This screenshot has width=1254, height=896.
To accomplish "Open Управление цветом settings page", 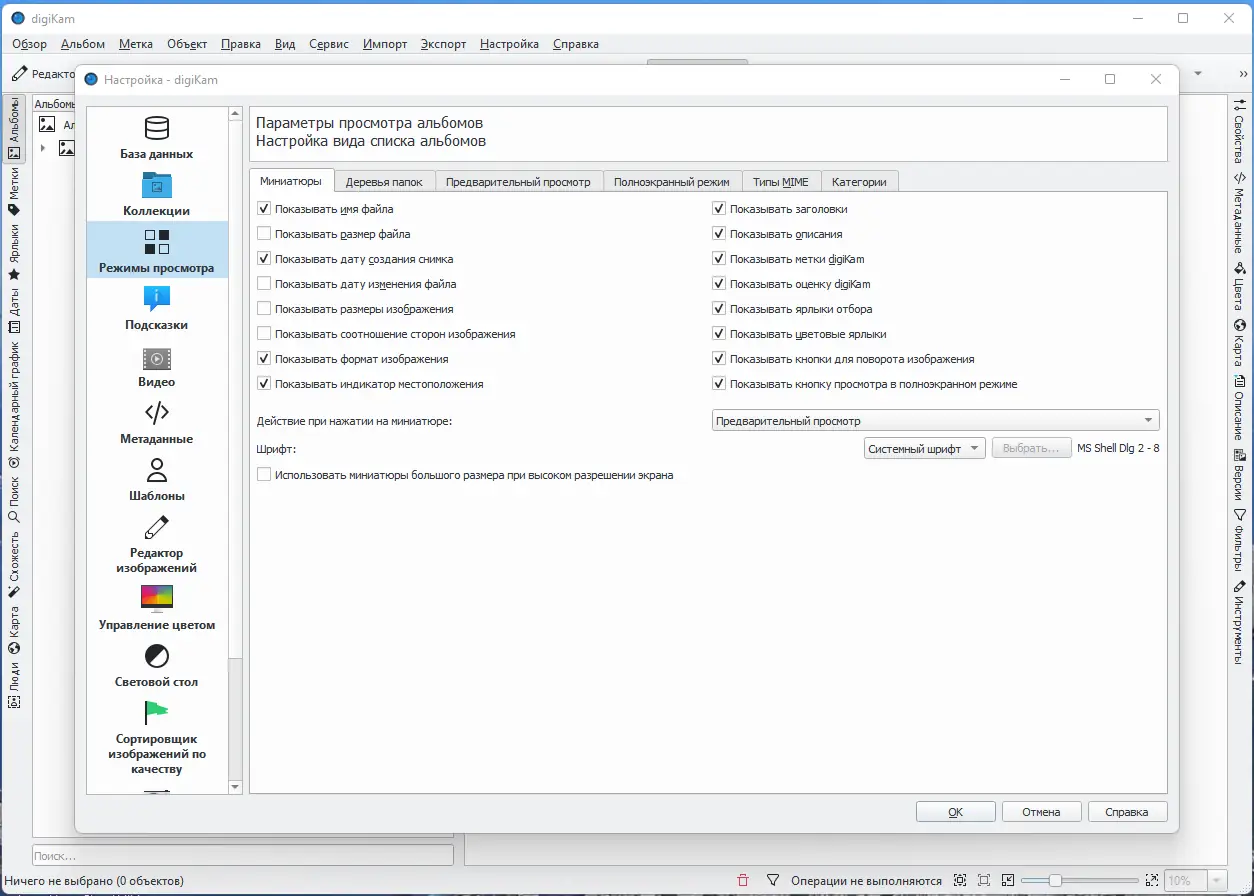I will (x=157, y=607).
